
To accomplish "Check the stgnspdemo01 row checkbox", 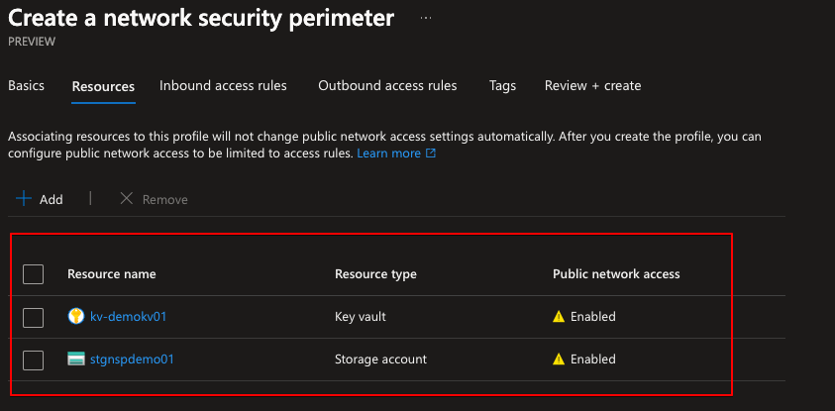I will pos(33,359).
